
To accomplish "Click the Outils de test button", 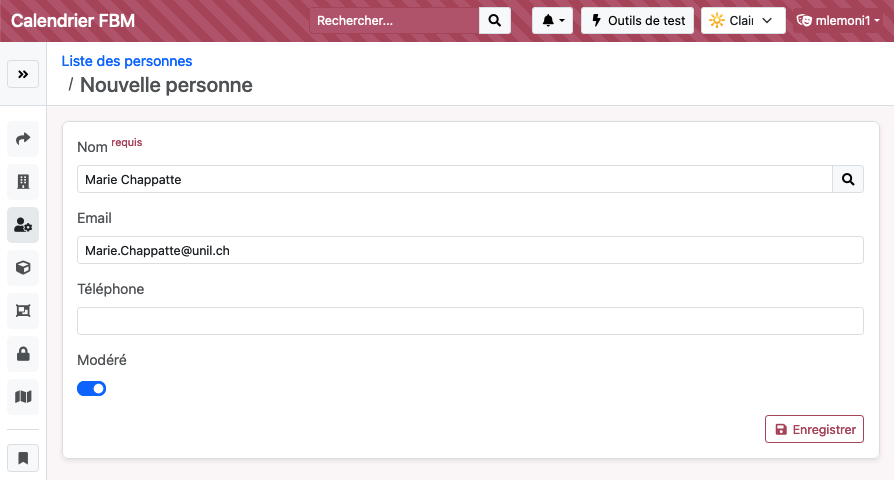I will 637,21.
